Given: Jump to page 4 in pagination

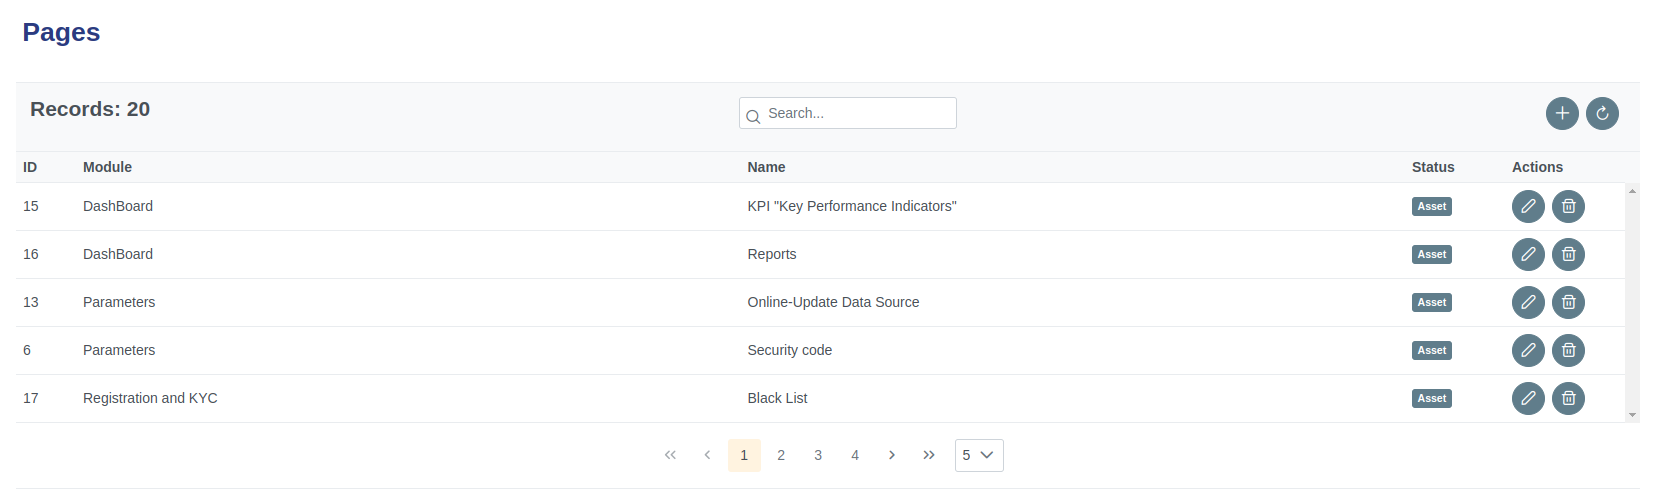Looking at the screenshot, I should pyautogui.click(x=855, y=455).
